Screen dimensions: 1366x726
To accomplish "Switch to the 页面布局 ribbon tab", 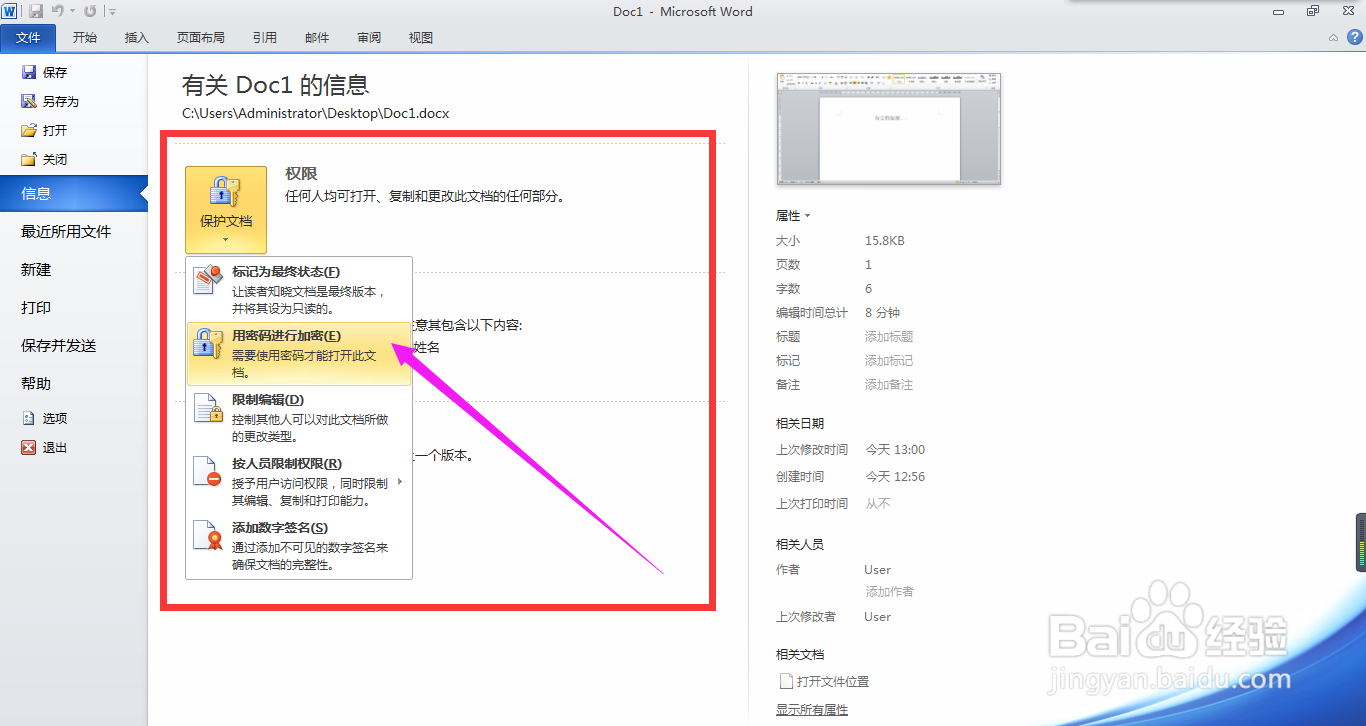I will pyautogui.click(x=201, y=38).
